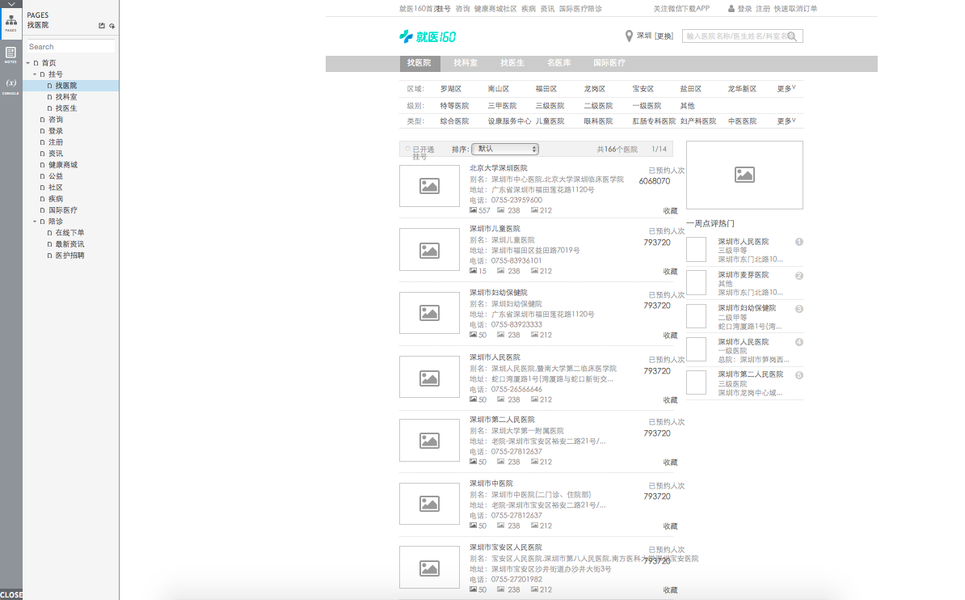Click rank badge 2 beside 深圳市麦芽医院
Screen dimensions: 965x600
pos(799,276)
